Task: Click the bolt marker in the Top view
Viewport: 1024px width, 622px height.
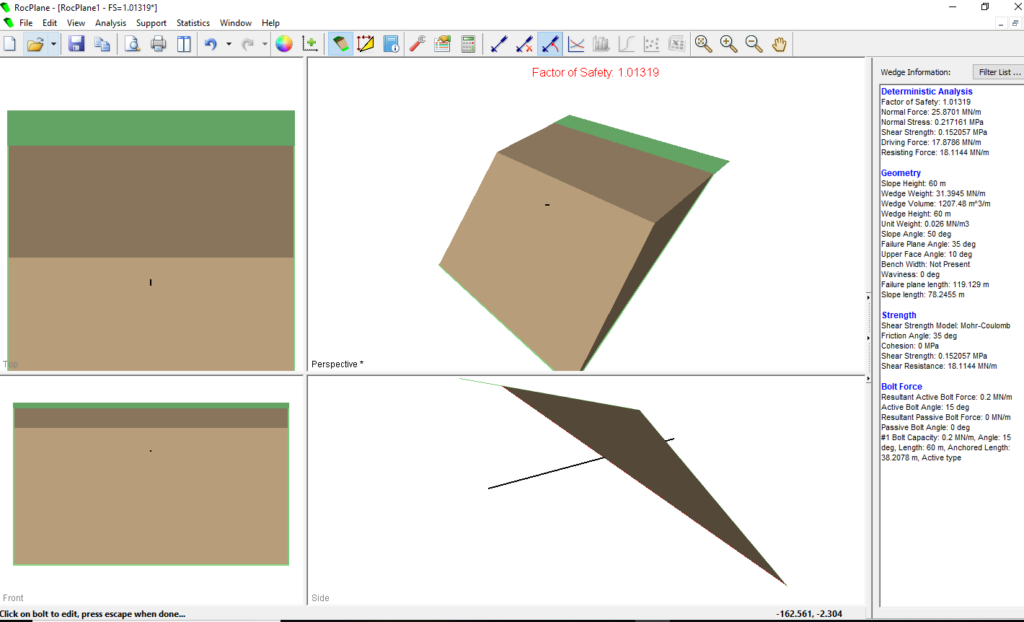Action: (151, 282)
